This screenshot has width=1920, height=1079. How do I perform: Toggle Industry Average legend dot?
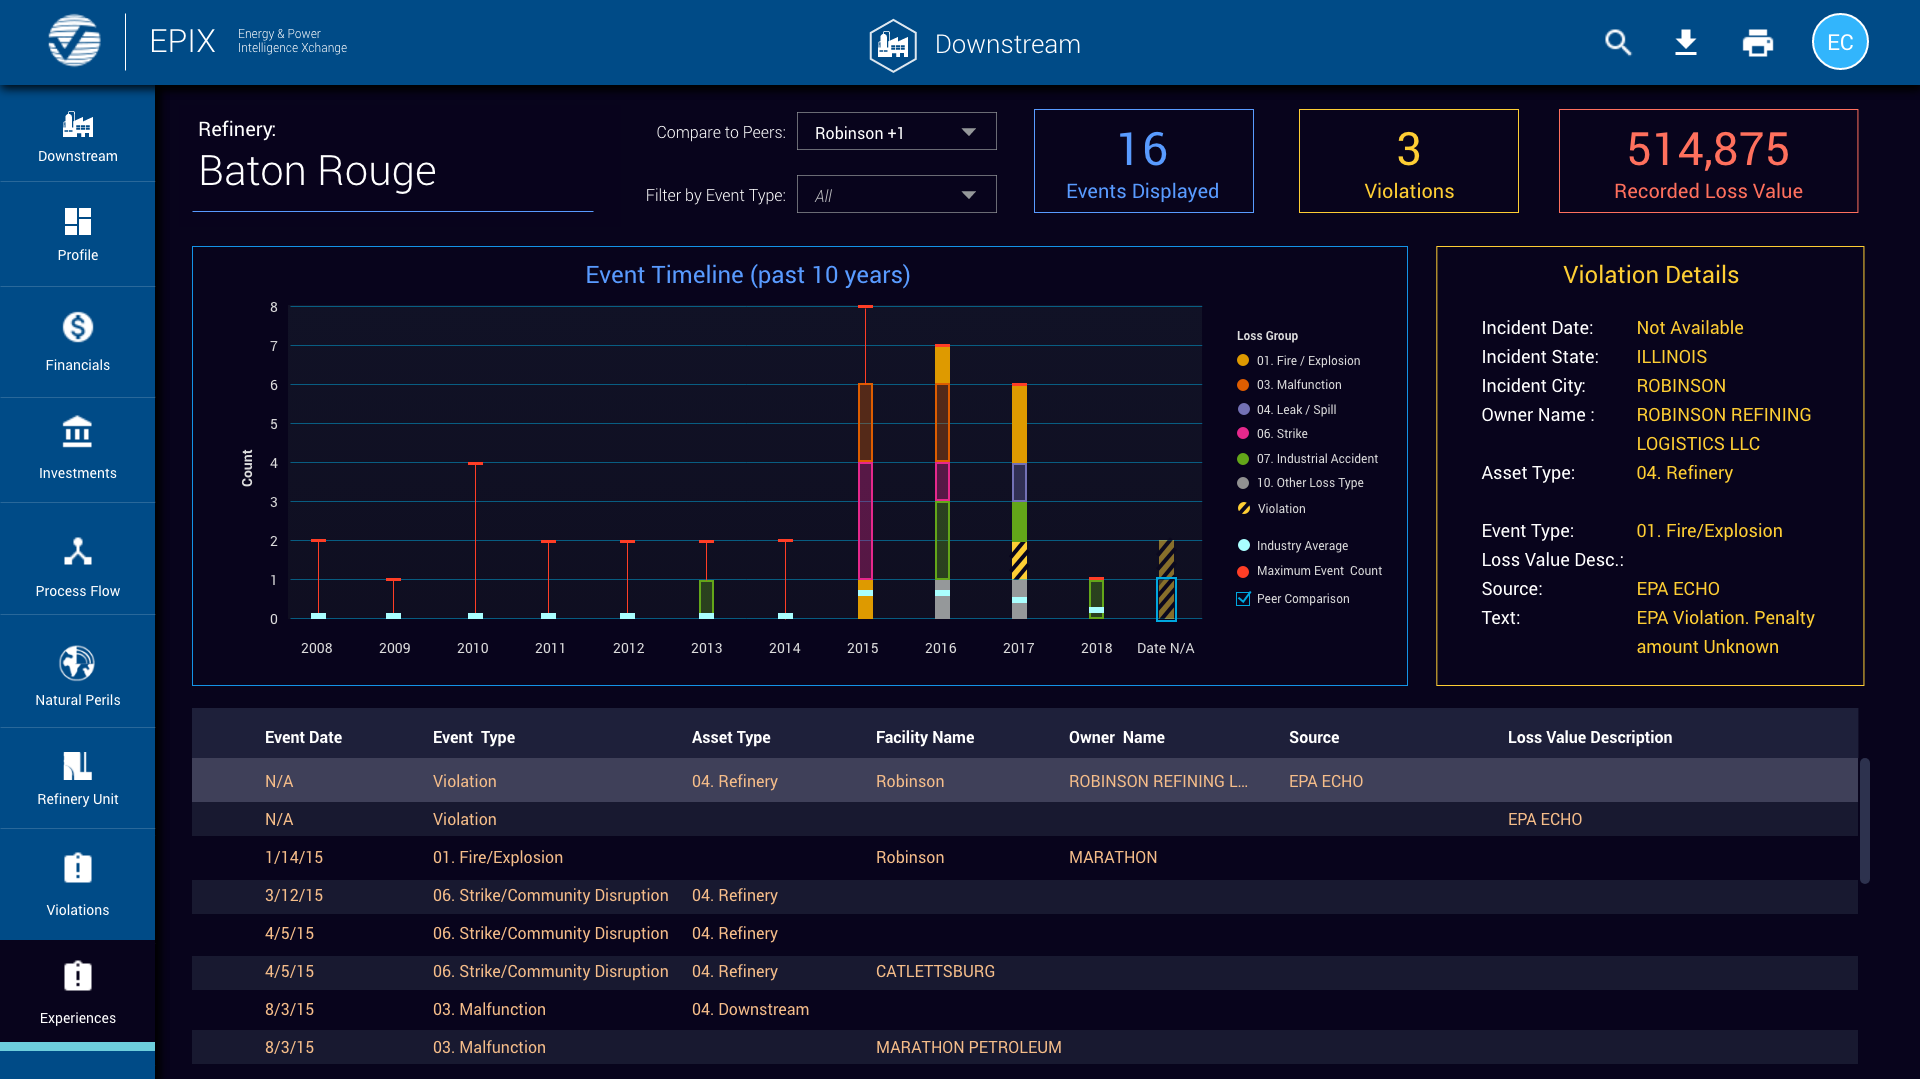(x=1244, y=546)
